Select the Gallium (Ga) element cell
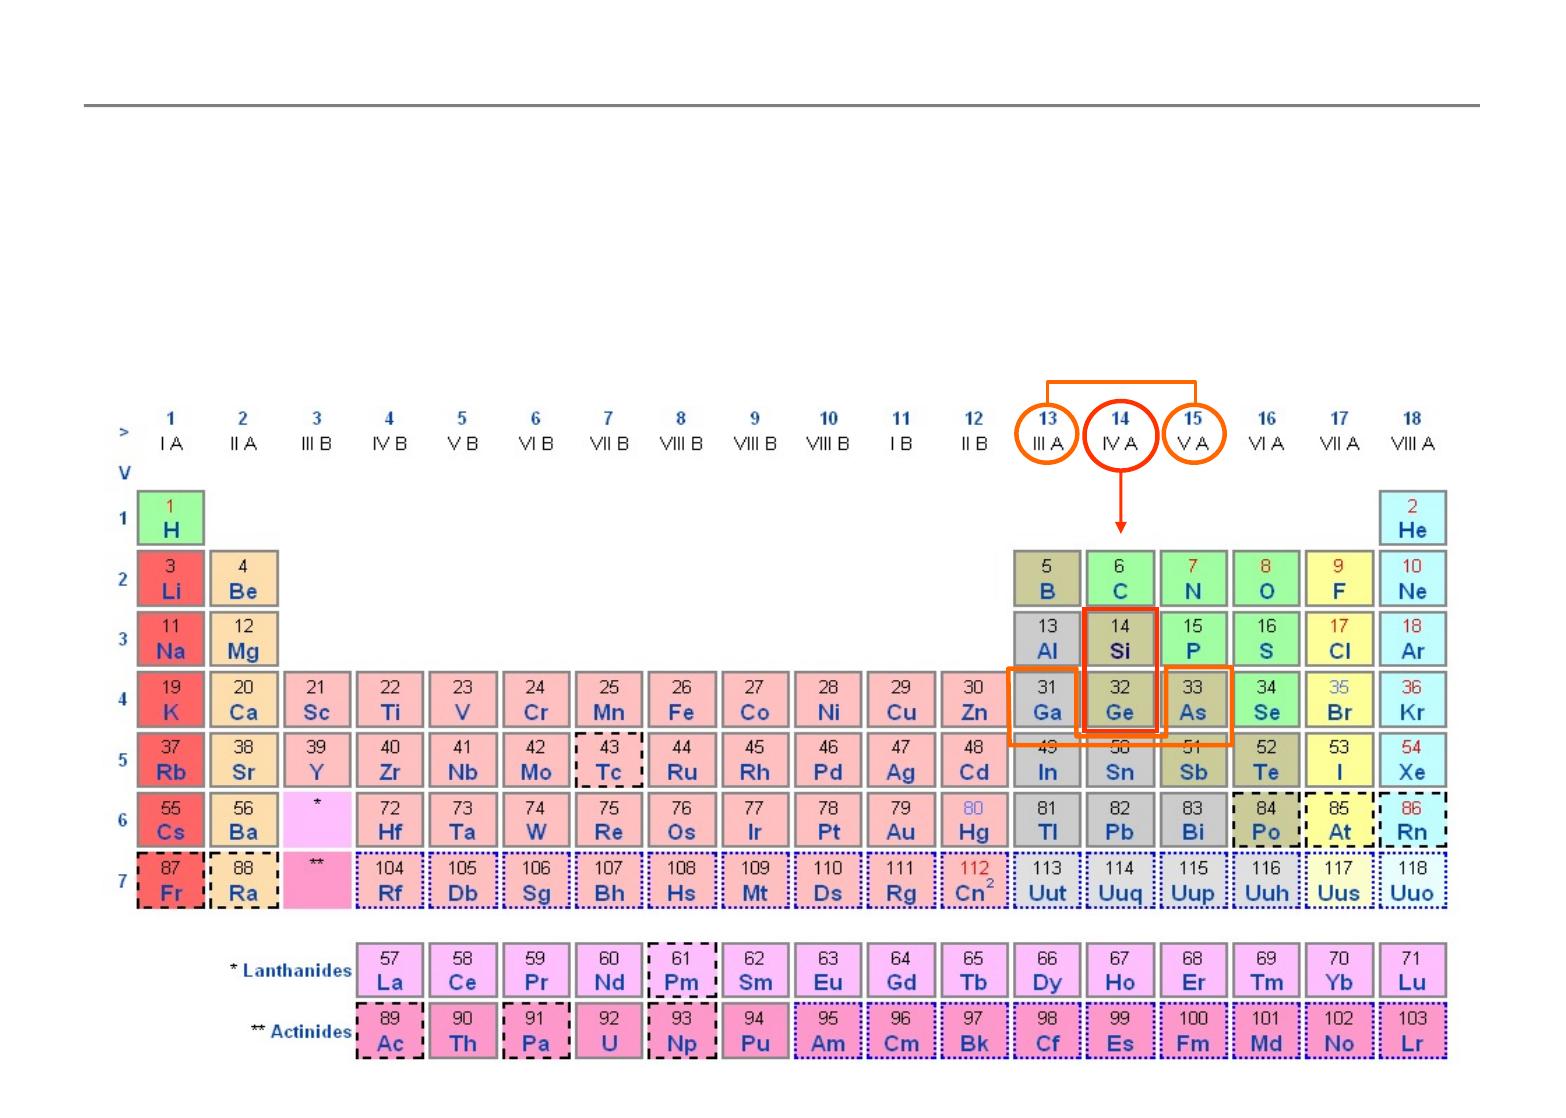The image size is (1566, 1118). pyautogui.click(x=1046, y=700)
